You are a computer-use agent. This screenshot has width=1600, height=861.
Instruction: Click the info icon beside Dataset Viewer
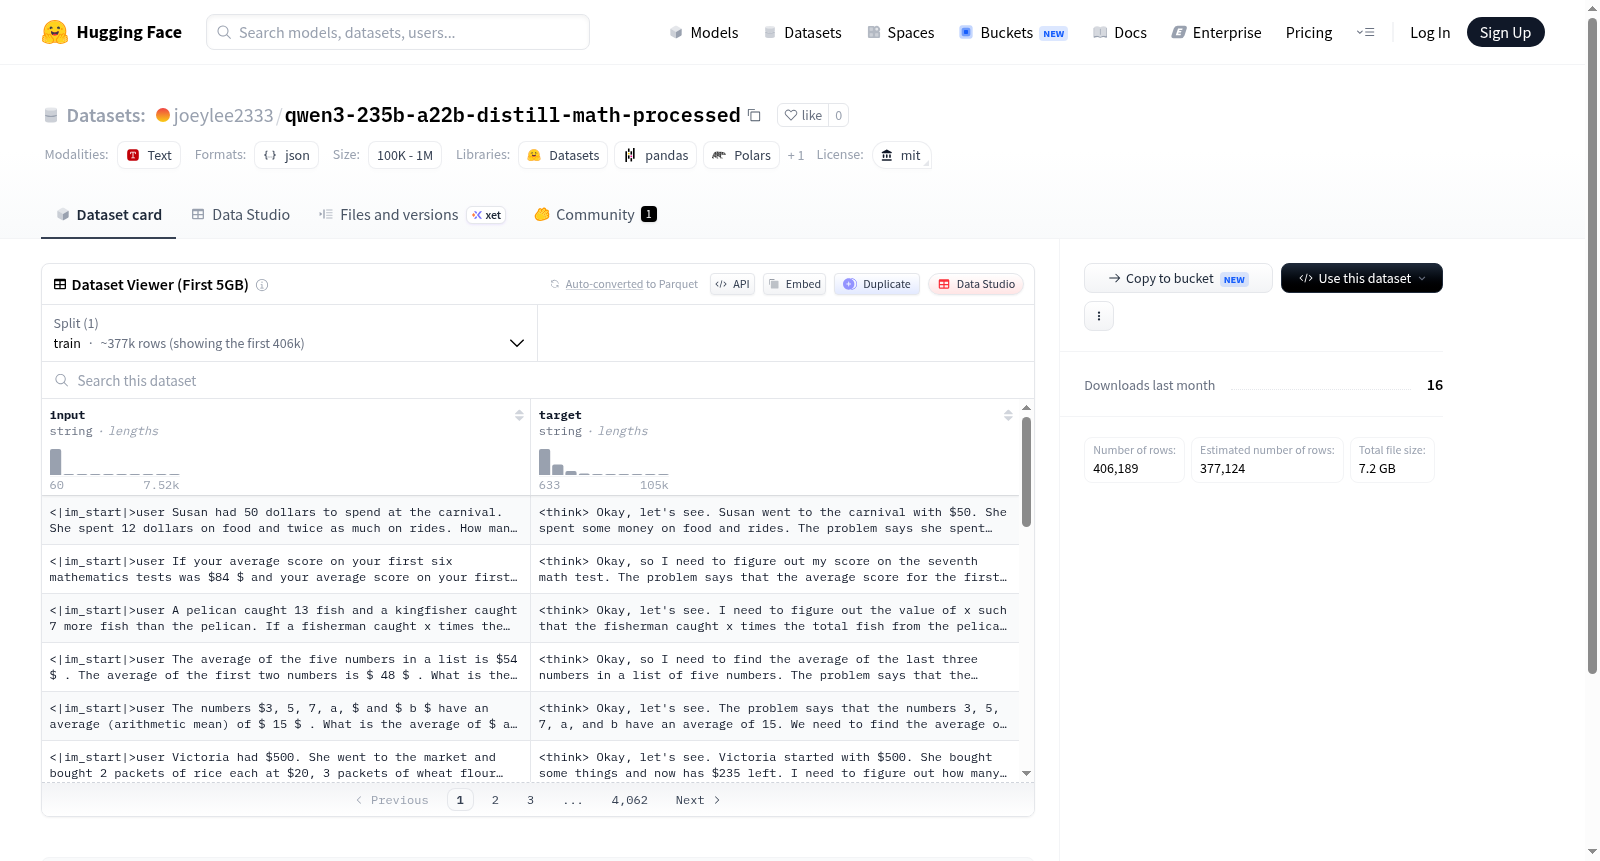click(x=262, y=285)
